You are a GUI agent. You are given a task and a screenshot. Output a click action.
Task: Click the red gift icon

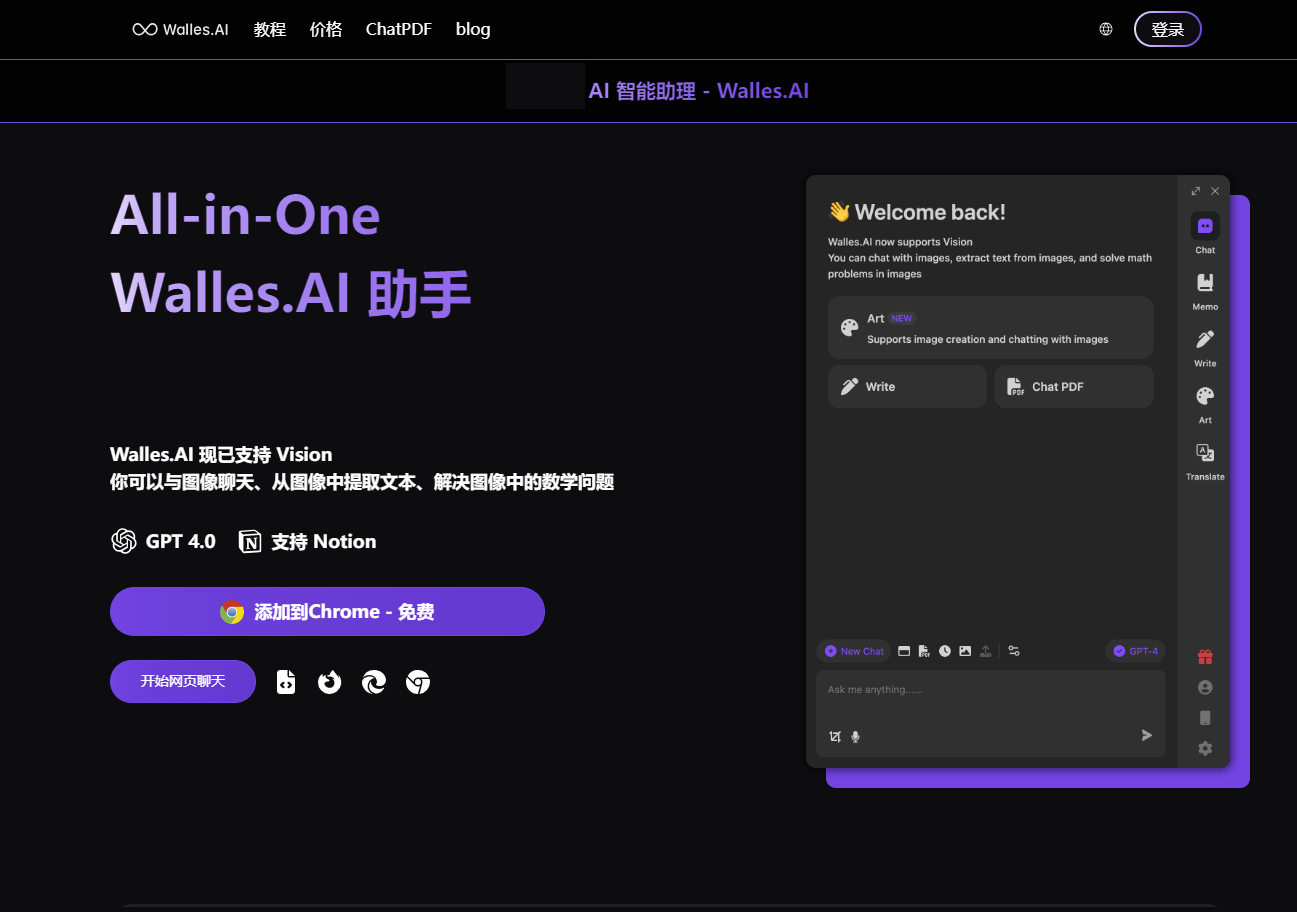tap(1205, 657)
